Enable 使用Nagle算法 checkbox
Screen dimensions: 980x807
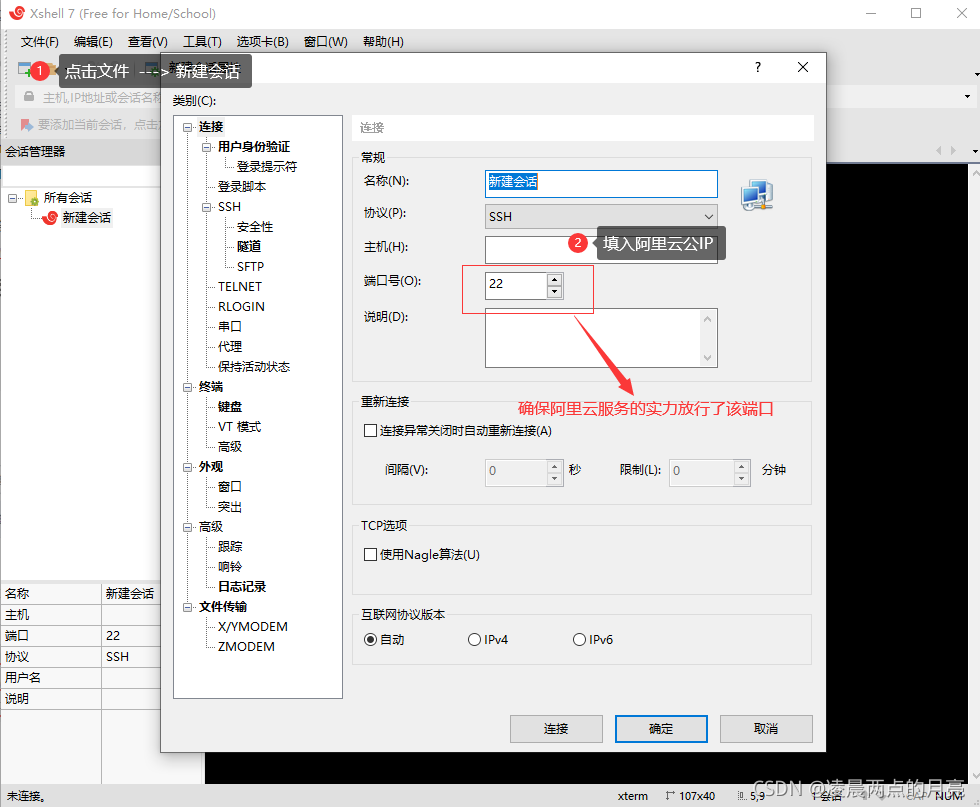(x=371, y=554)
